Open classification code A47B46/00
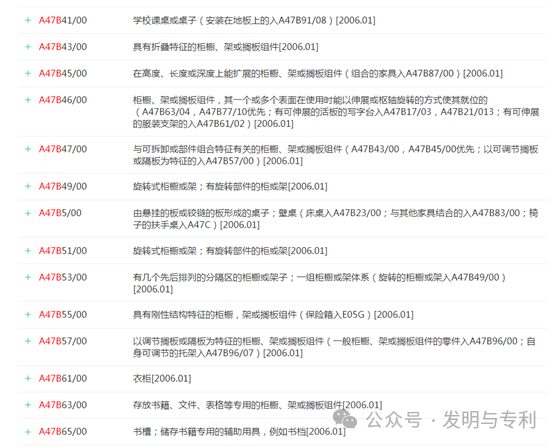The height and width of the screenshot is (448, 558). coord(63,100)
